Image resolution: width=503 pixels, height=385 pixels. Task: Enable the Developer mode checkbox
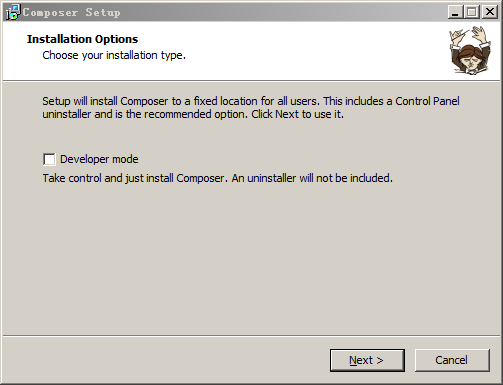49,159
